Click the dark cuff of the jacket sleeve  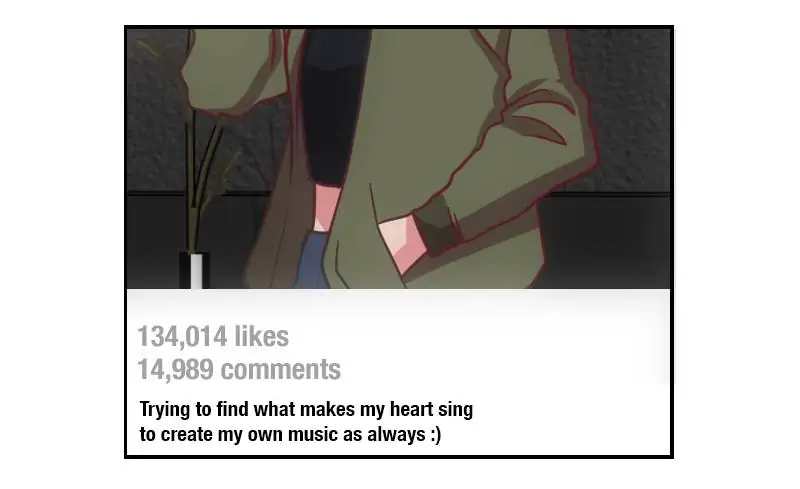pos(435,225)
